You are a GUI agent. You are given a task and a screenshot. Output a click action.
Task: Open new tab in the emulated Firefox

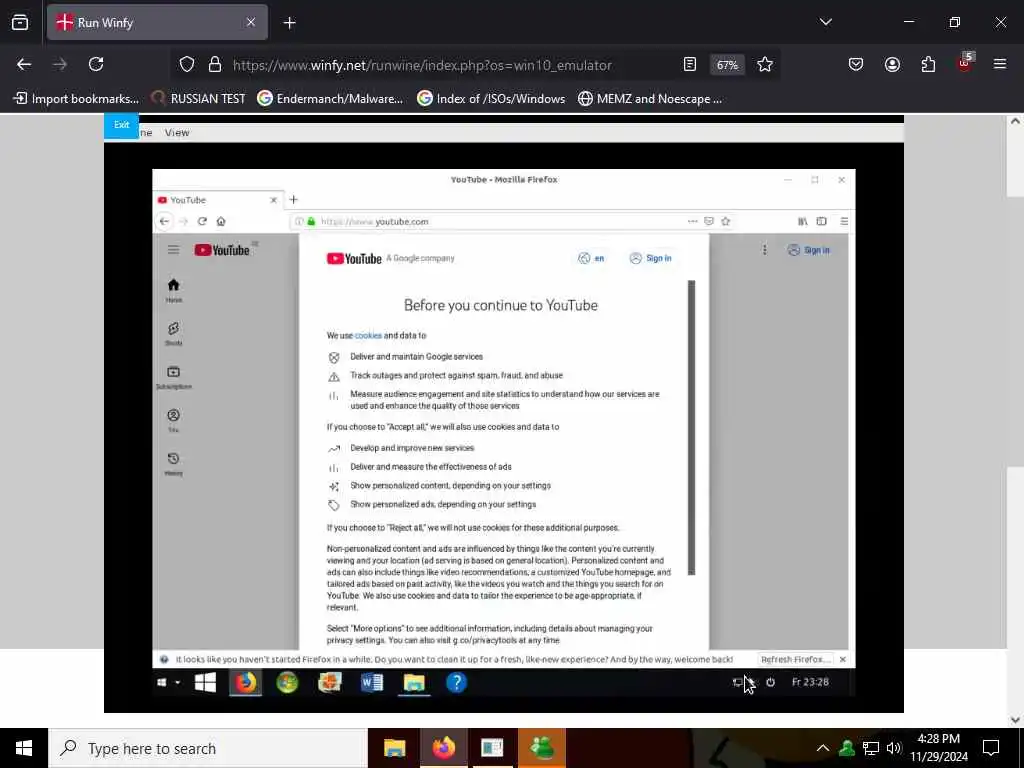tap(293, 199)
